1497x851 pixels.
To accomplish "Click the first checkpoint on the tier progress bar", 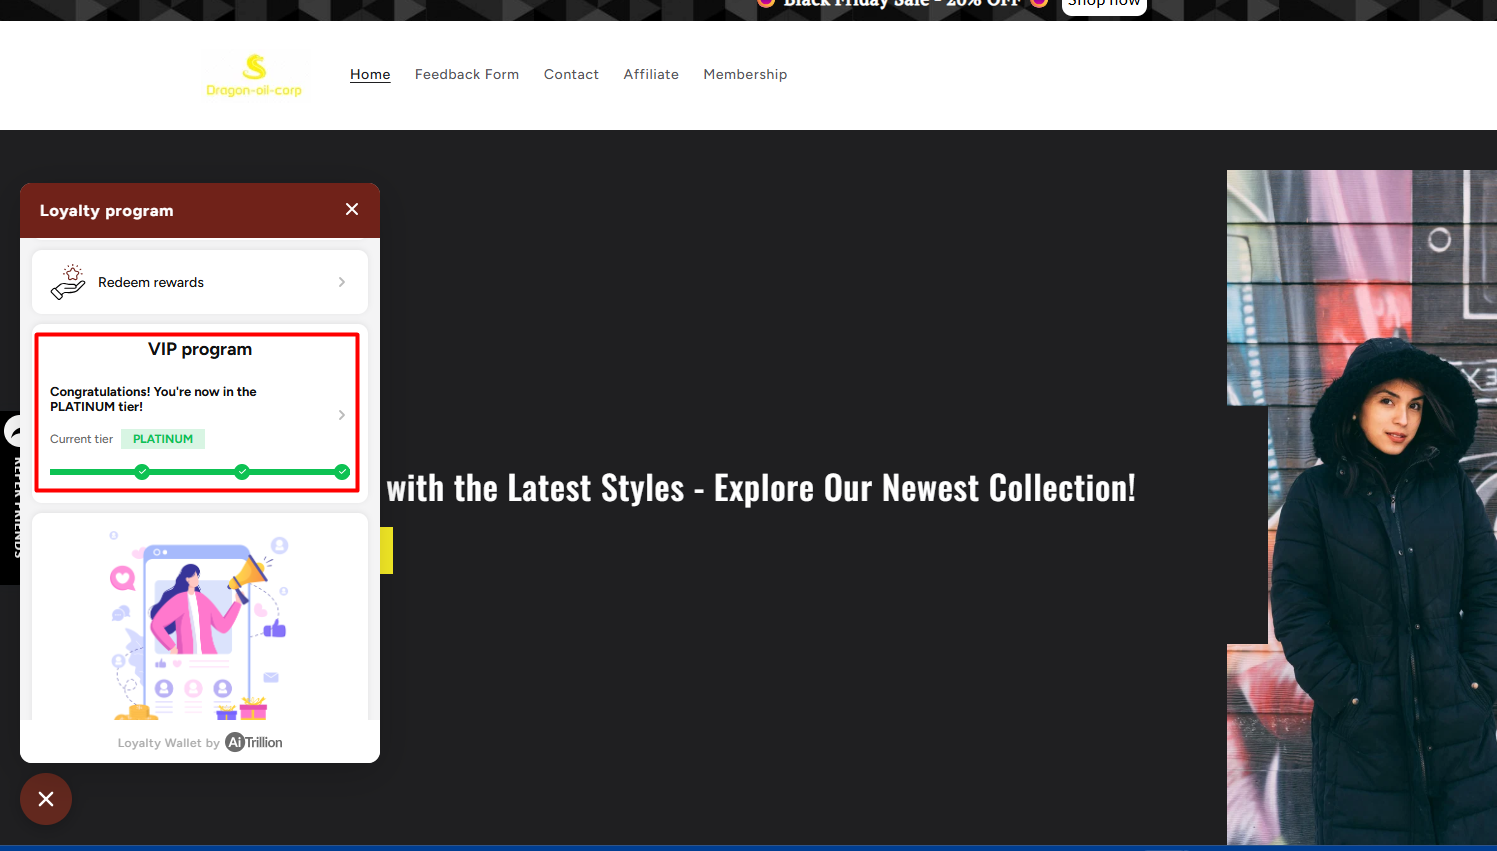I will point(142,472).
